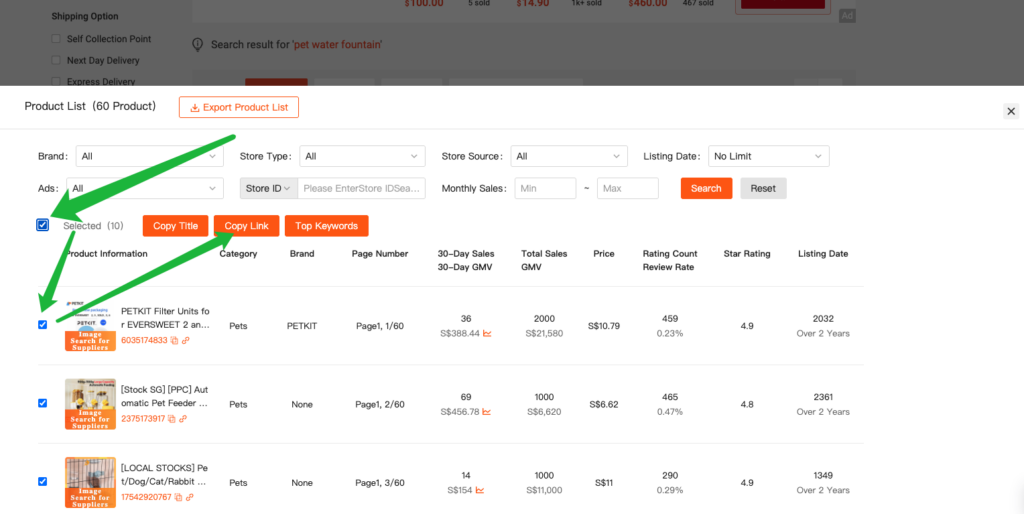
Task: Show sales trend chart for S$456.78 GMV
Action: pyautogui.click(x=487, y=412)
